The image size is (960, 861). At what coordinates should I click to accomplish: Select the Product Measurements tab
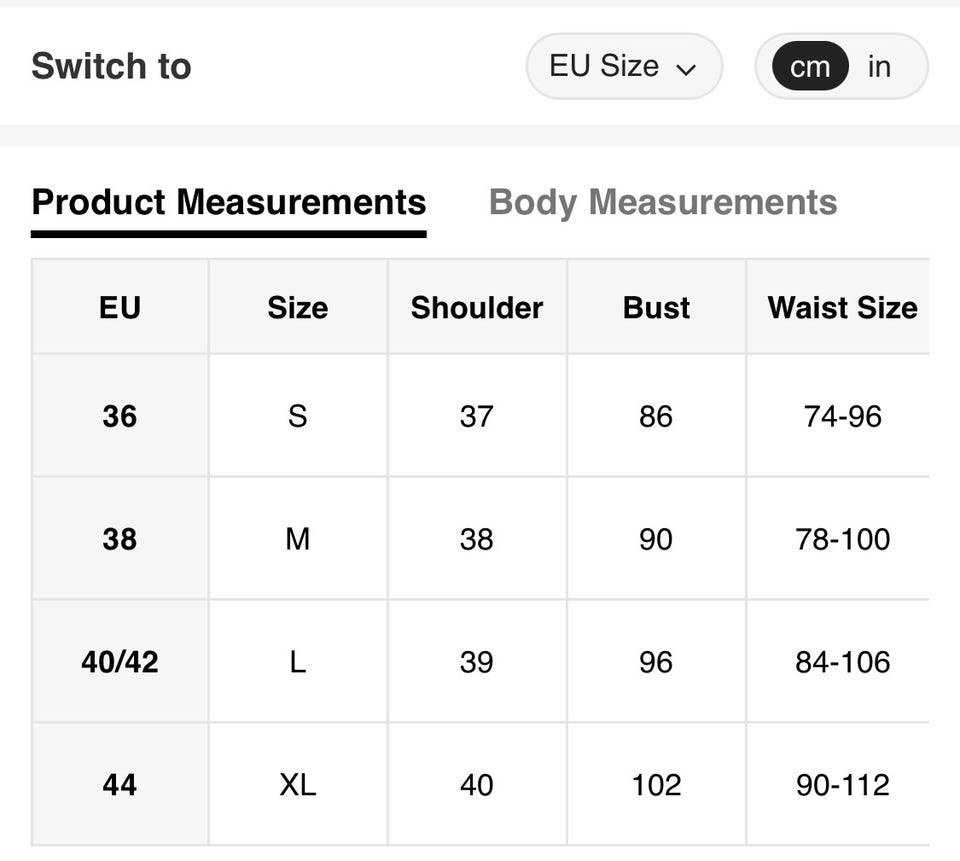[x=228, y=202]
